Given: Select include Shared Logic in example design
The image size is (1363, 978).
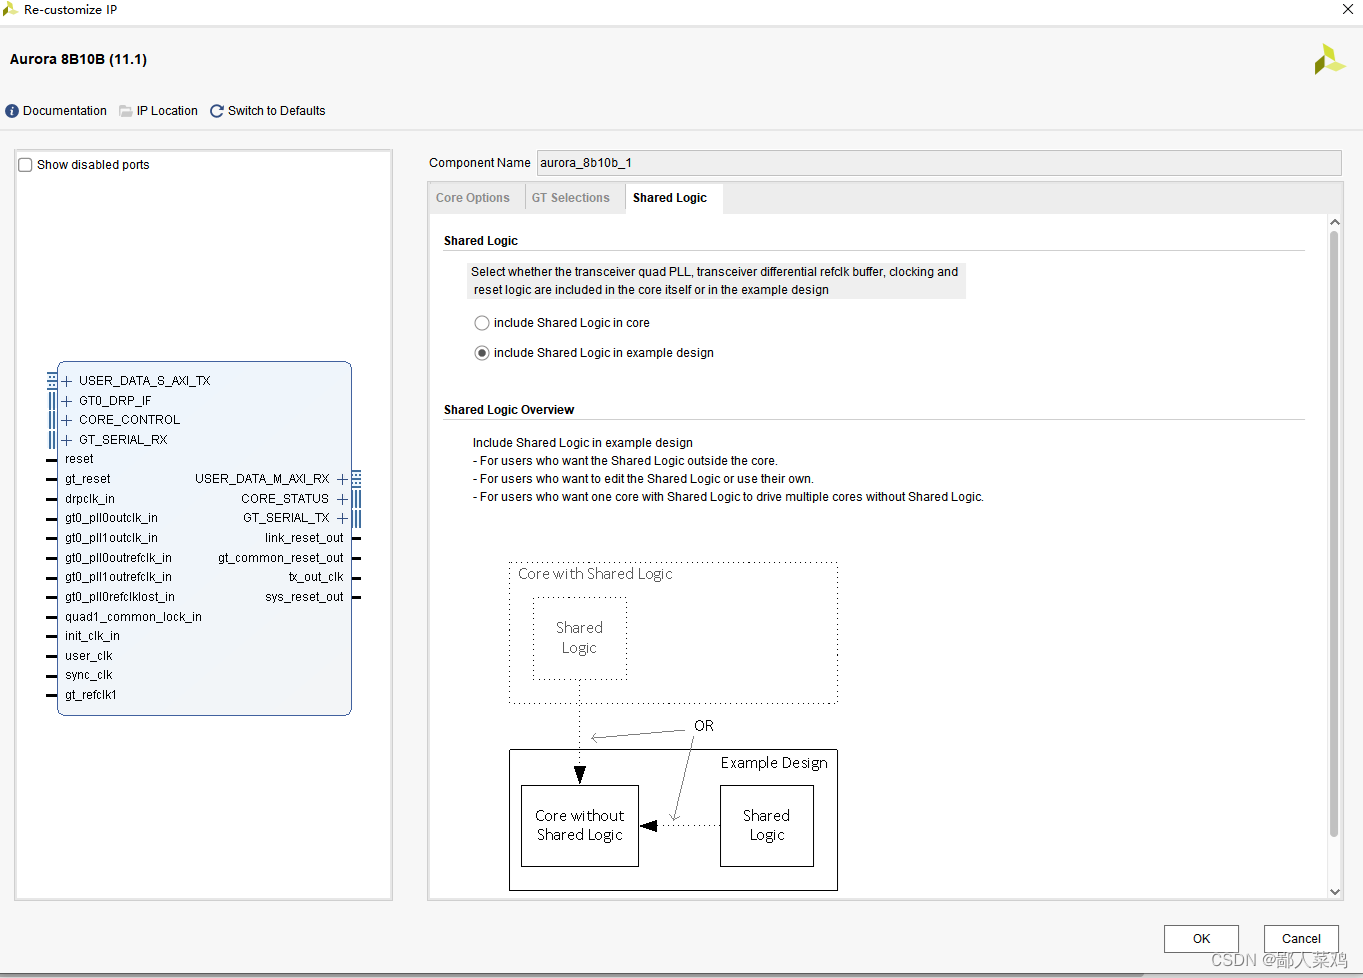Looking at the screenshot, I should pos(482,352).
